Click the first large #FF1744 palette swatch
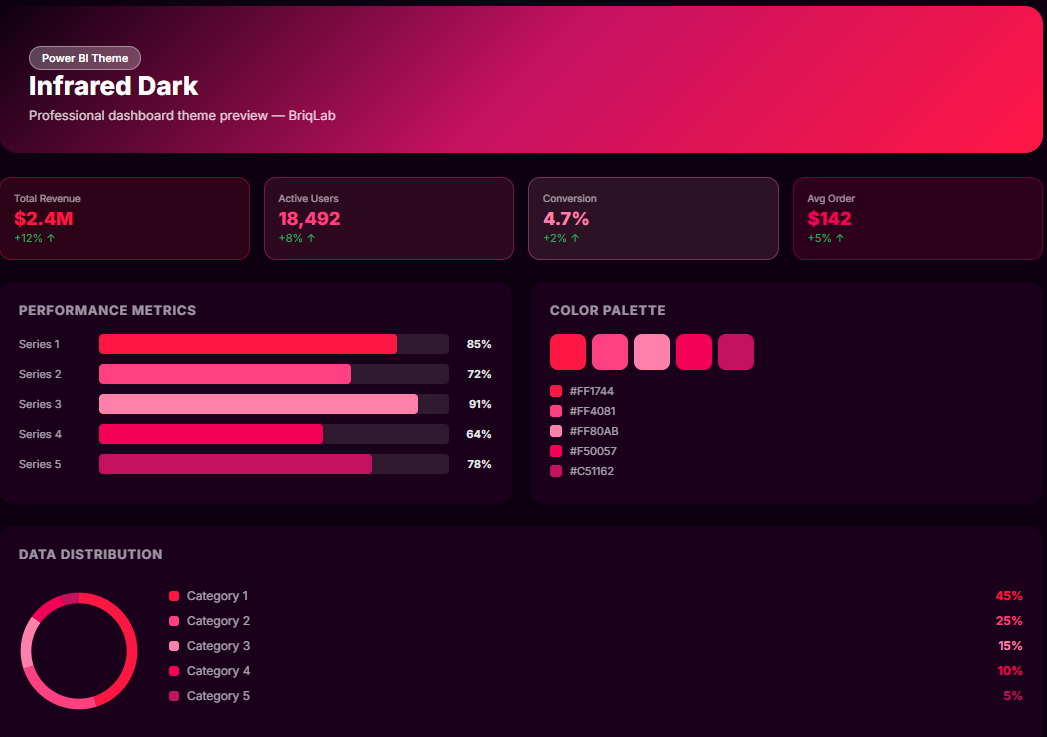 point(568,352)
